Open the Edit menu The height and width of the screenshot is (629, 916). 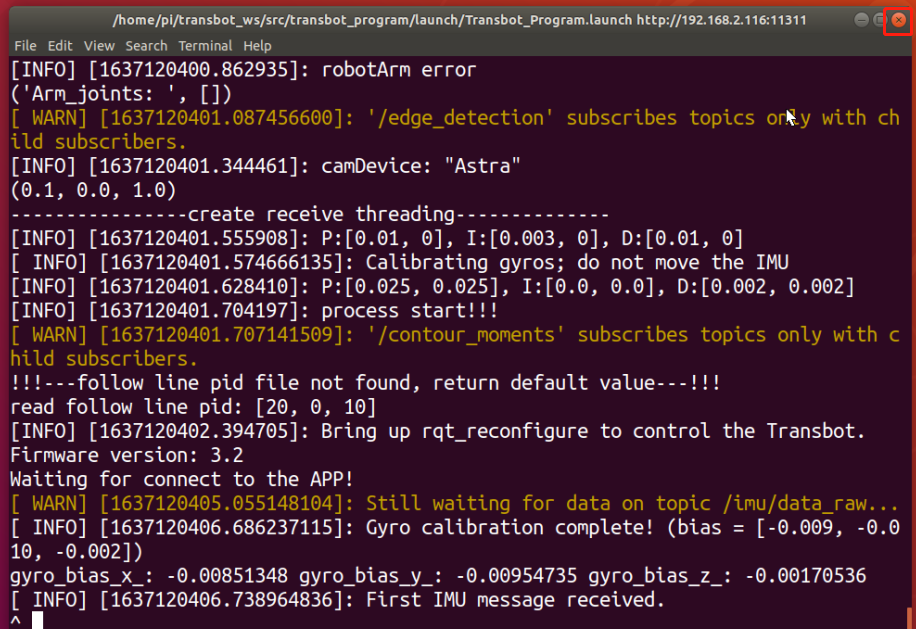60,46
